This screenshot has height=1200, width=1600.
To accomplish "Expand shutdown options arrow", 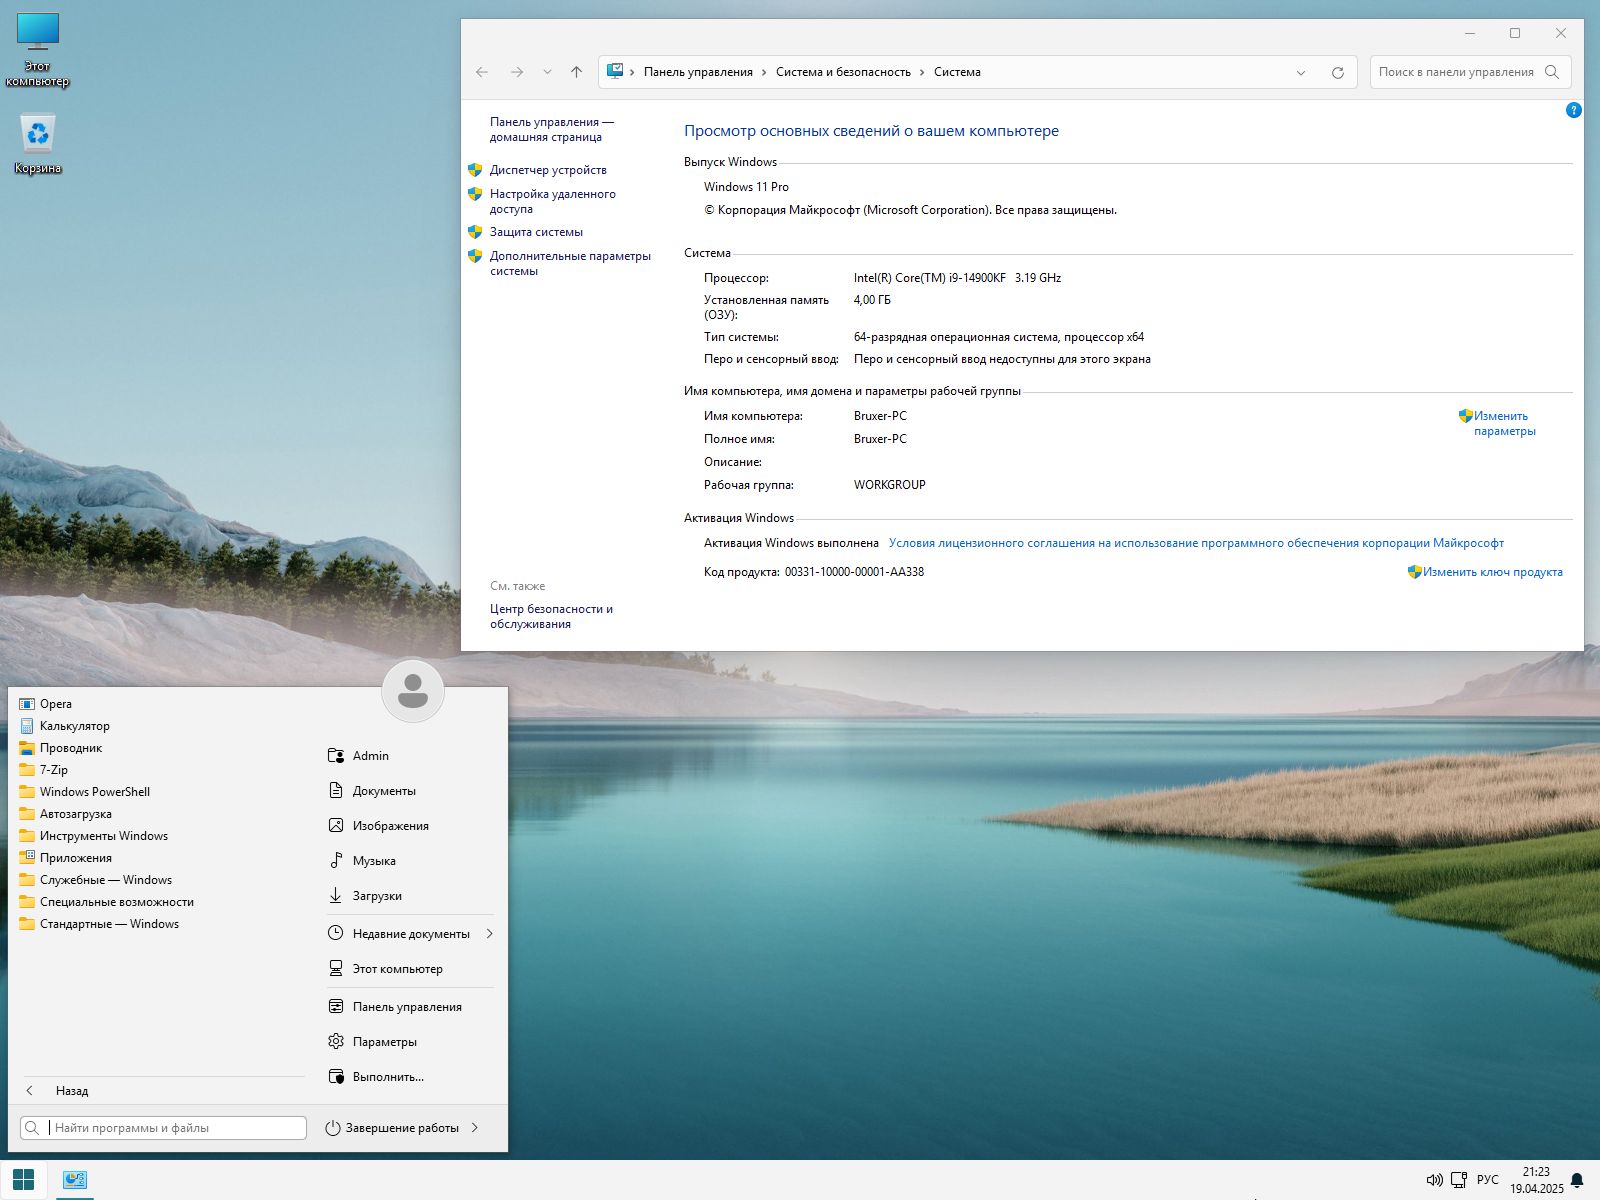I will [x=475, y=1128].
